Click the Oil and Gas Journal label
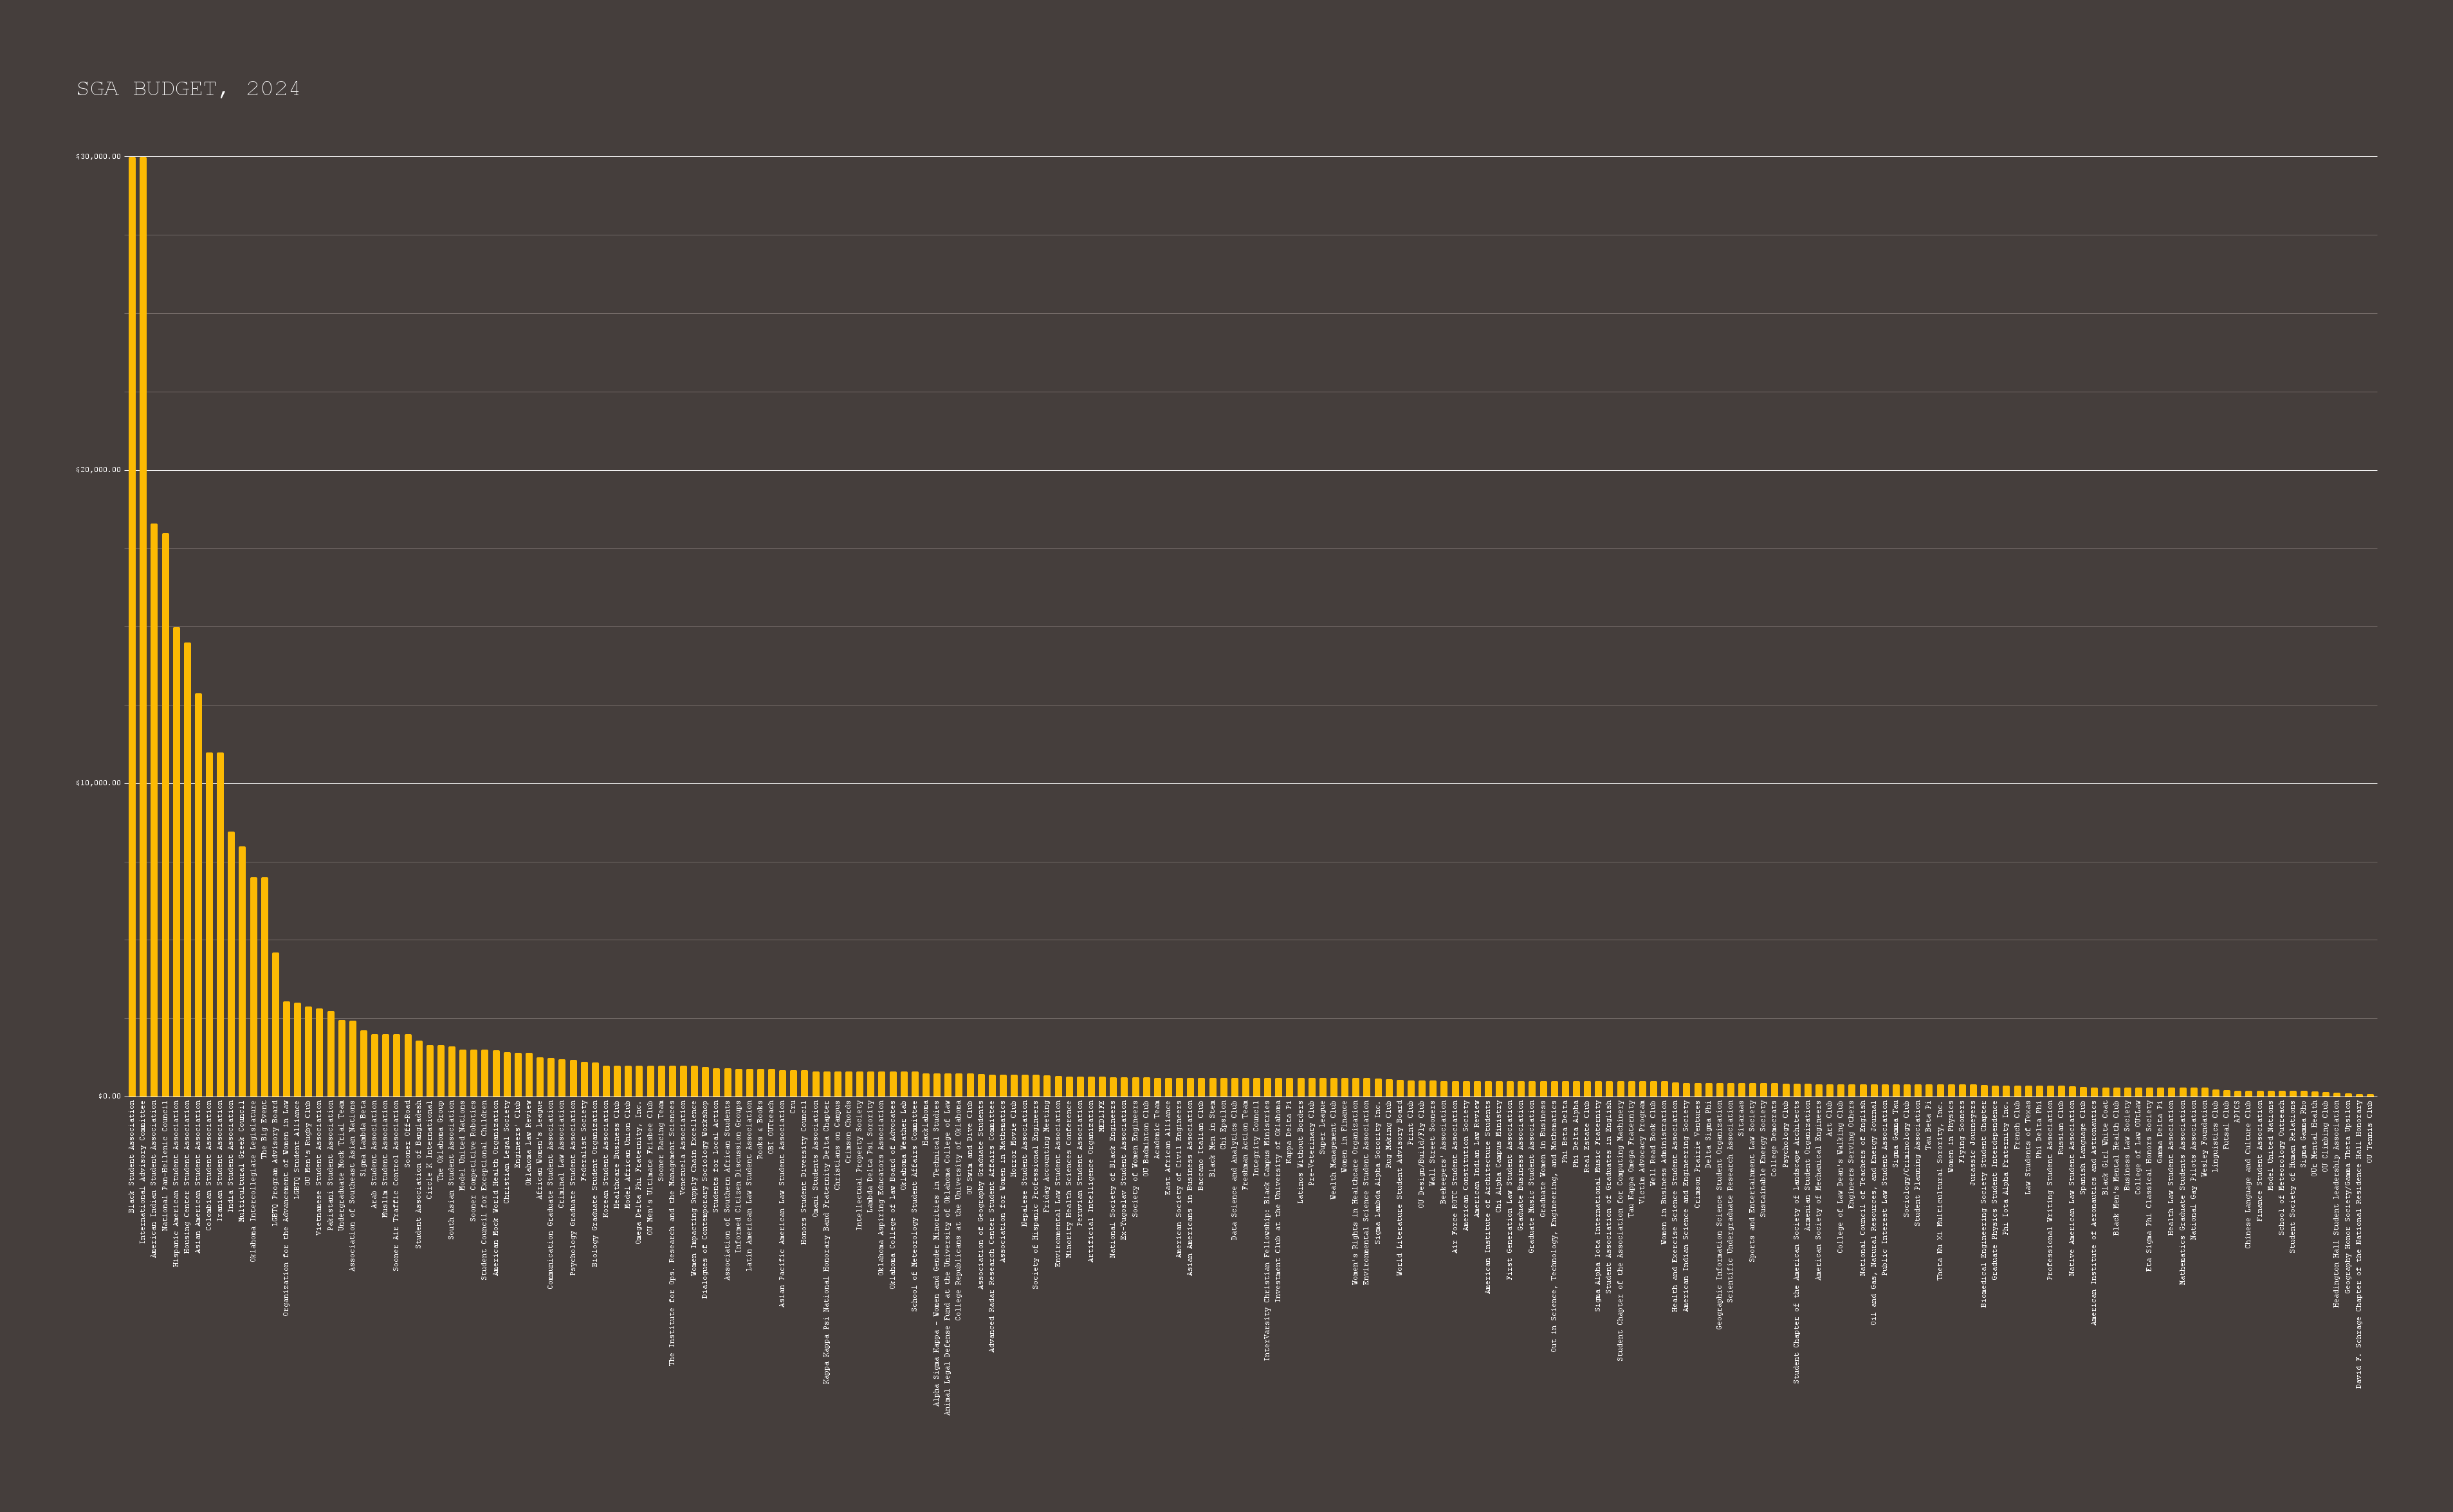The height and width of the screenshot is (1512, 2453). 1873,1212
